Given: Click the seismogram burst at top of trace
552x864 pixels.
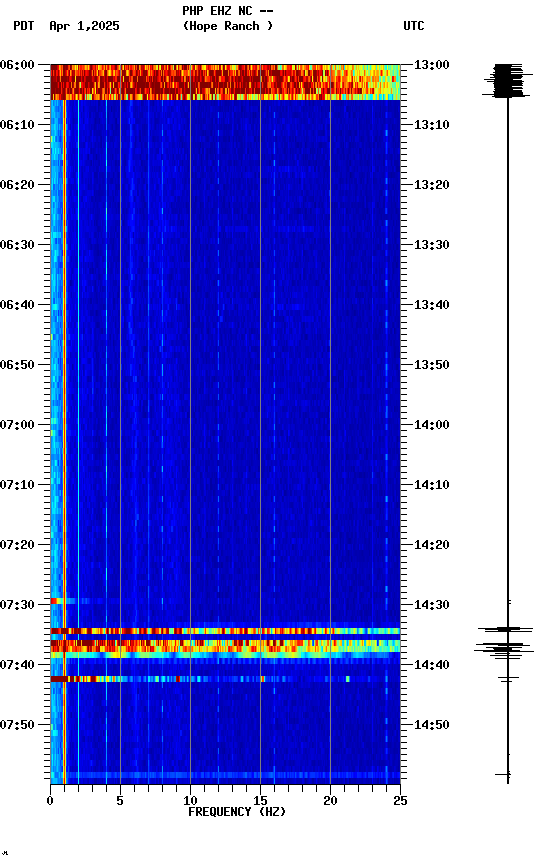Looking at the screenshot, I should [x=507, y=81].
